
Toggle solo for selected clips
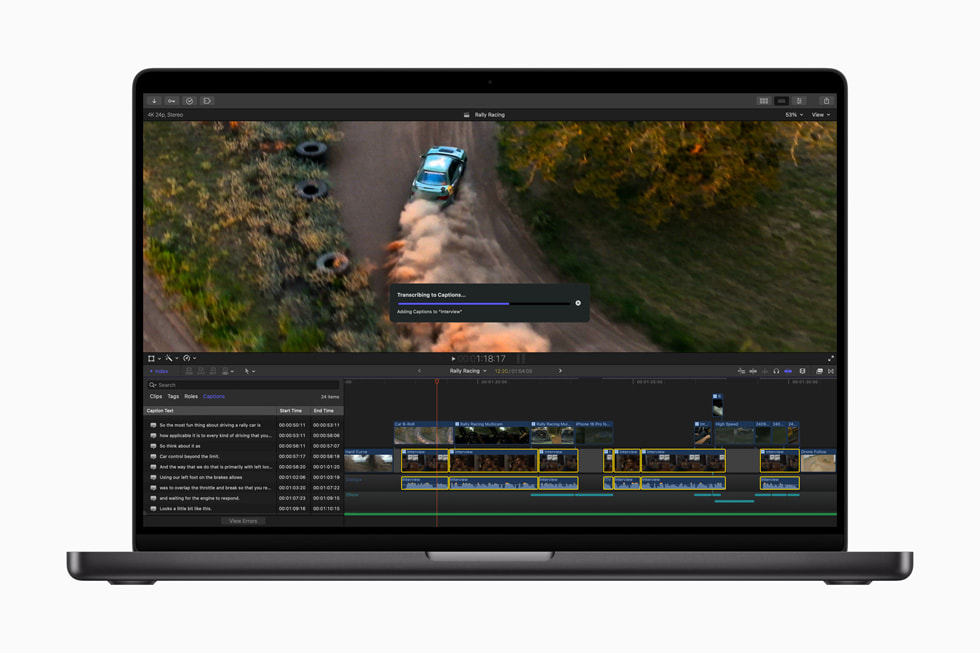[x=776, y=370]
